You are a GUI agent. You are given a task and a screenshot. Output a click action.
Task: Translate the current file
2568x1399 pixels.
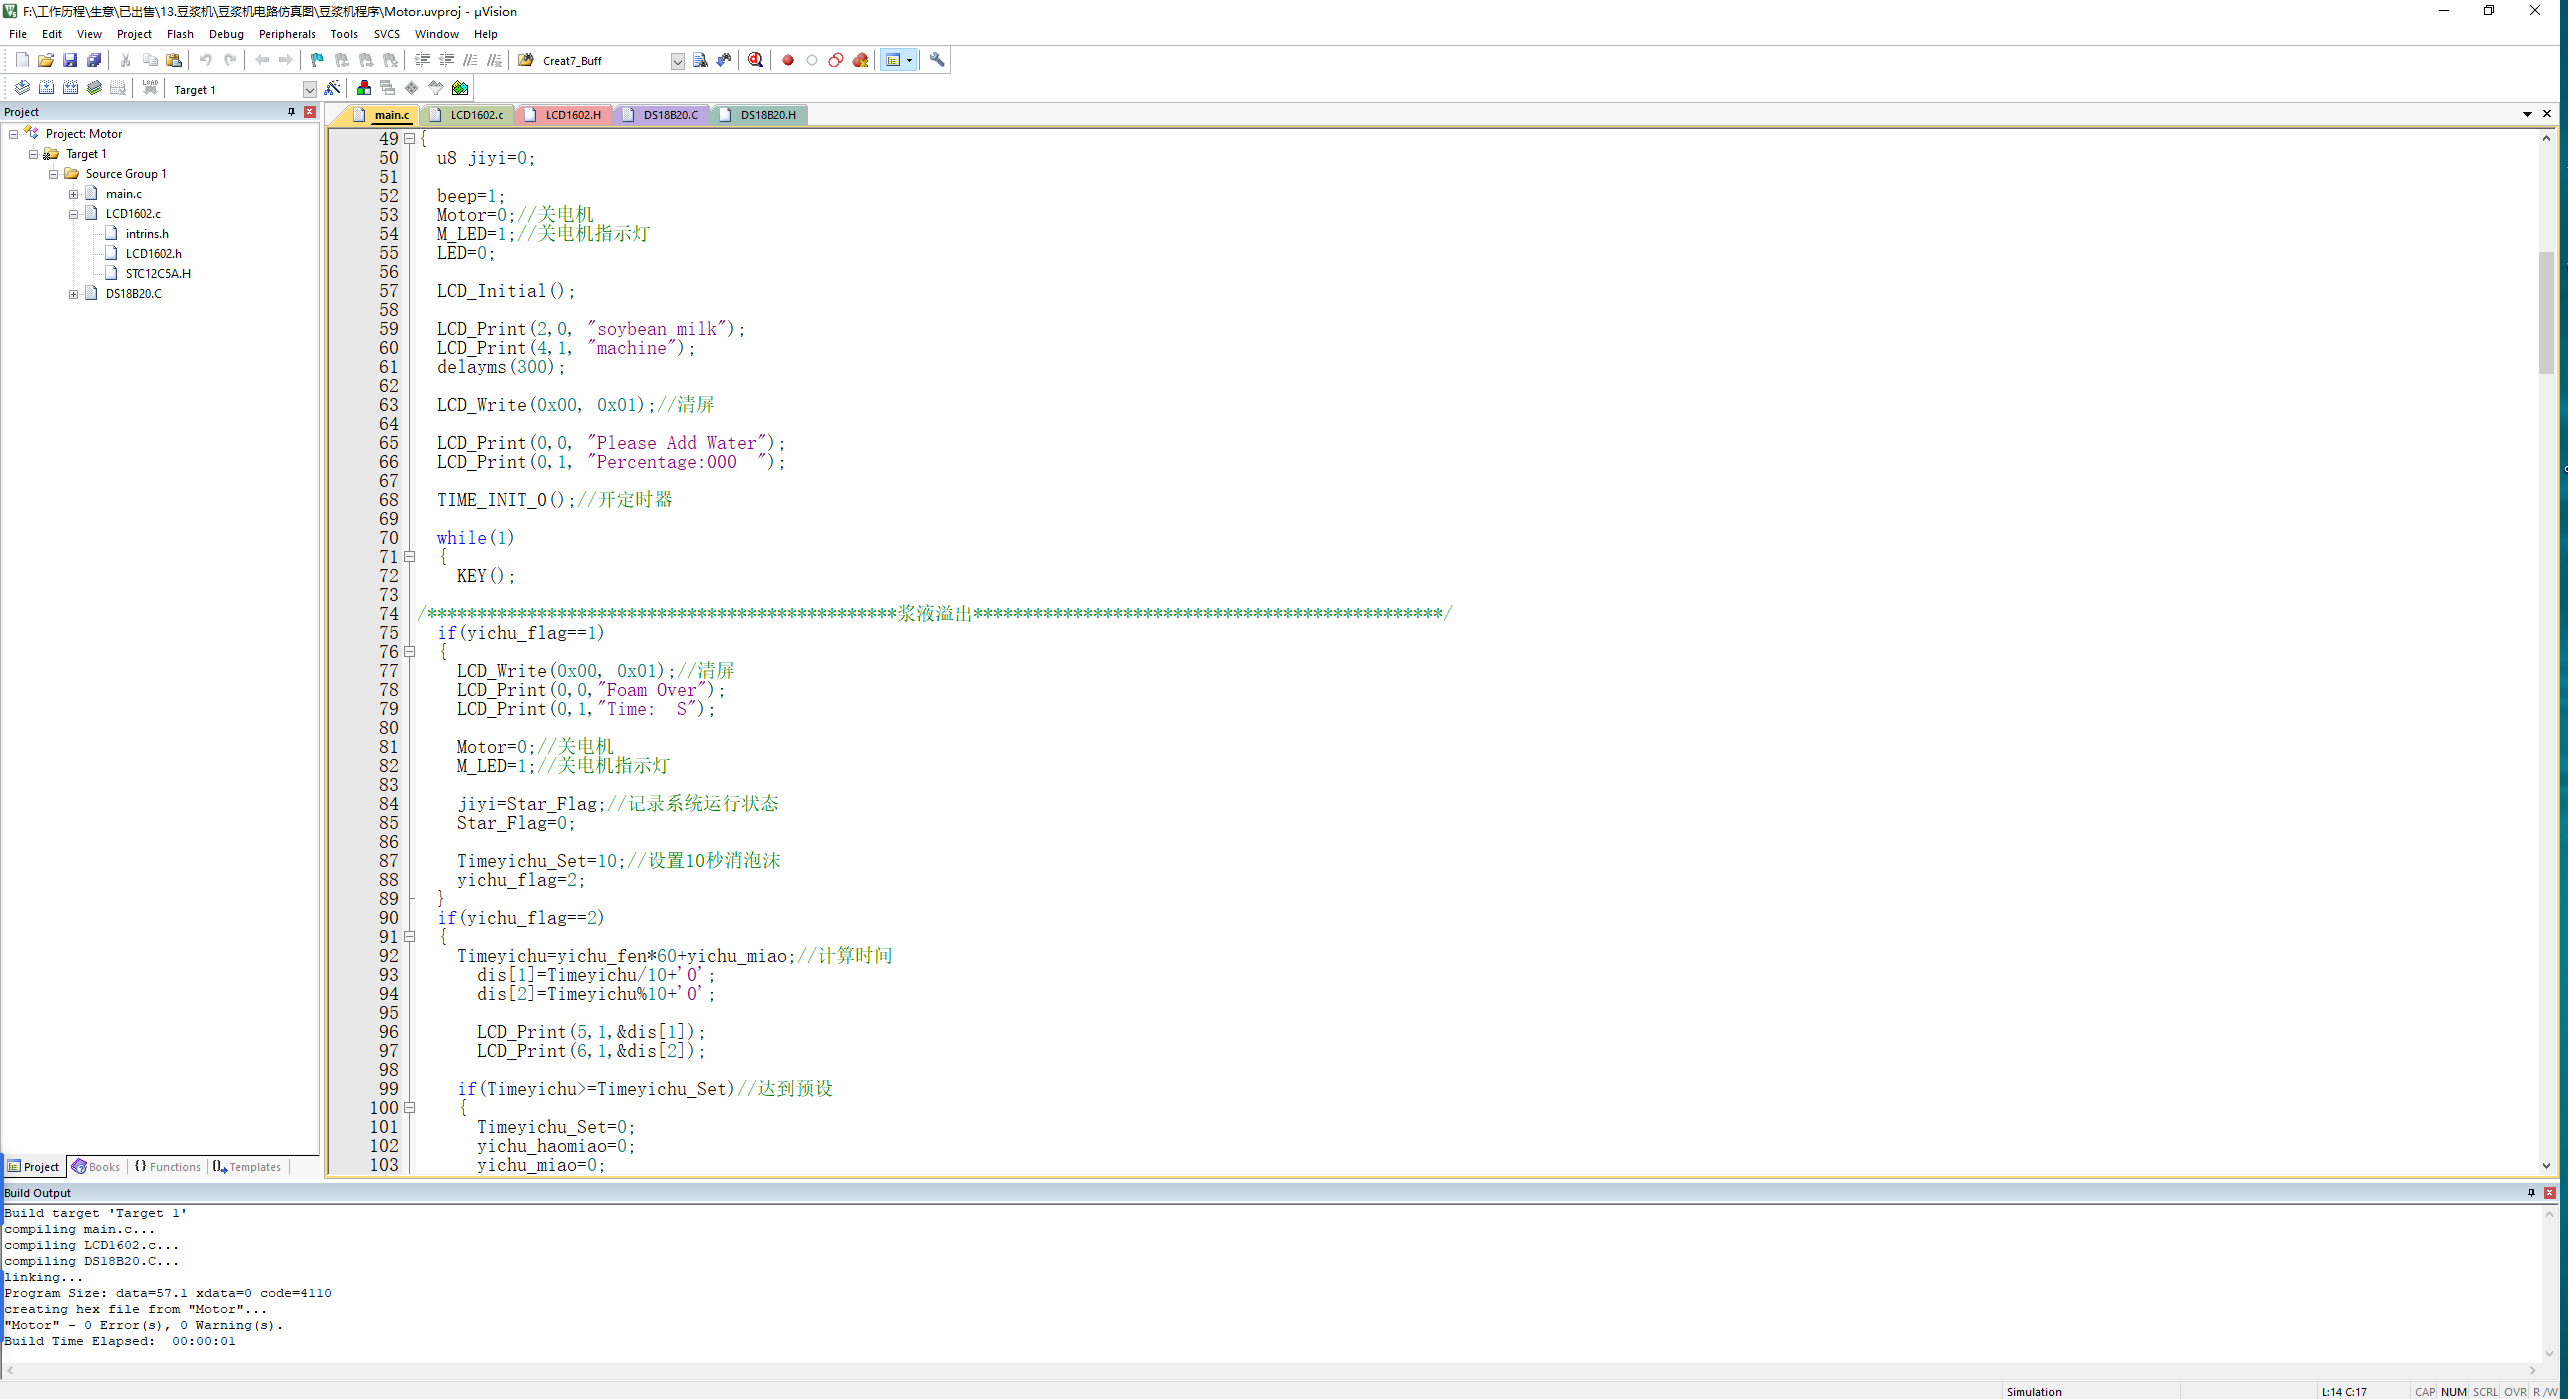[22, 88]
